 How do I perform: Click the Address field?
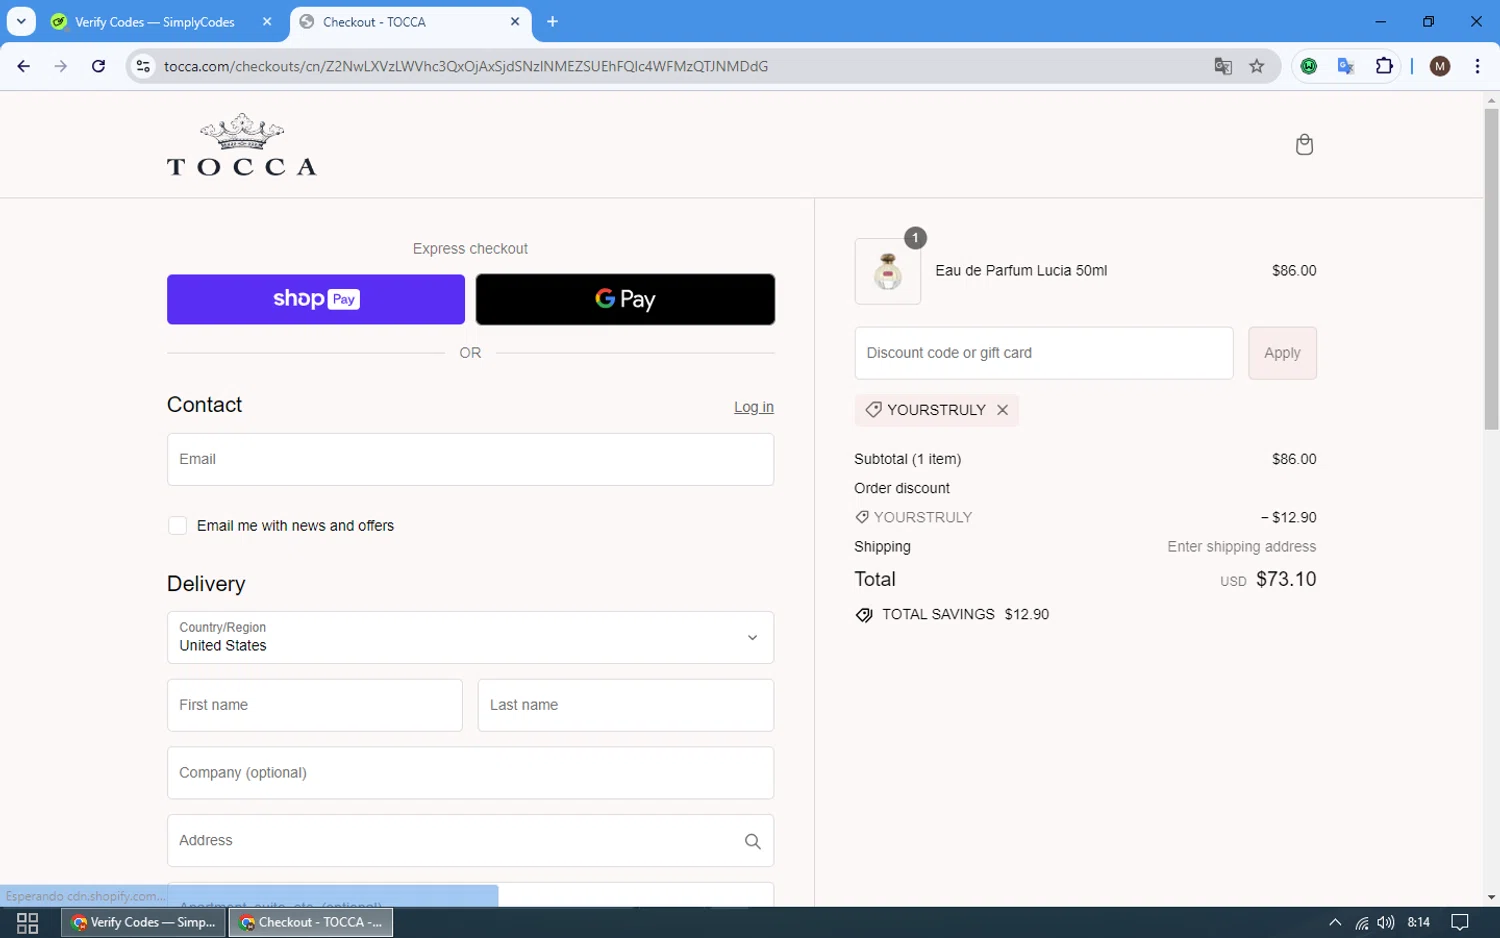coord(470,841)
